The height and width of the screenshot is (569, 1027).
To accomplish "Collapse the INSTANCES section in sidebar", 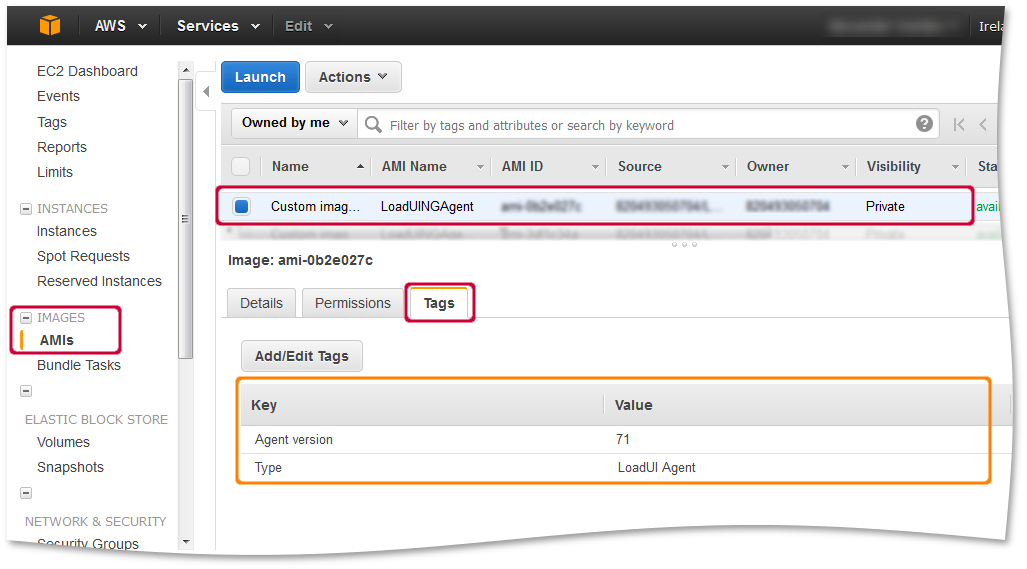I will (26, 209).
